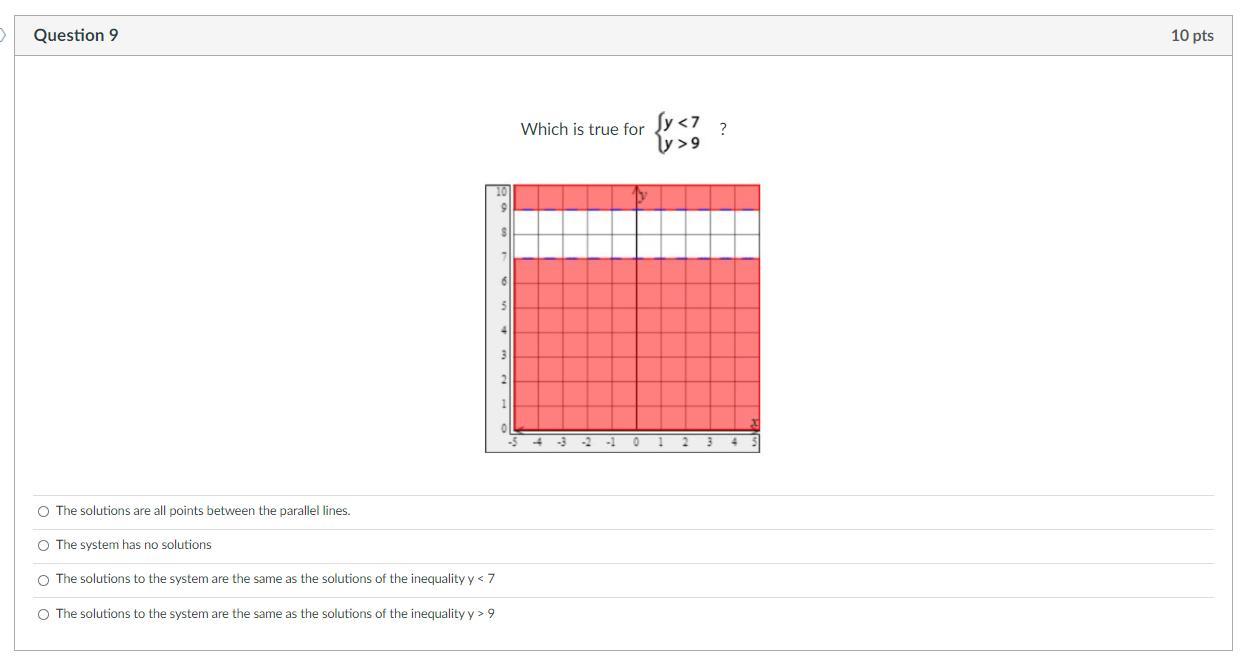Click the origin label 0 on x-axis

(636, 442)
